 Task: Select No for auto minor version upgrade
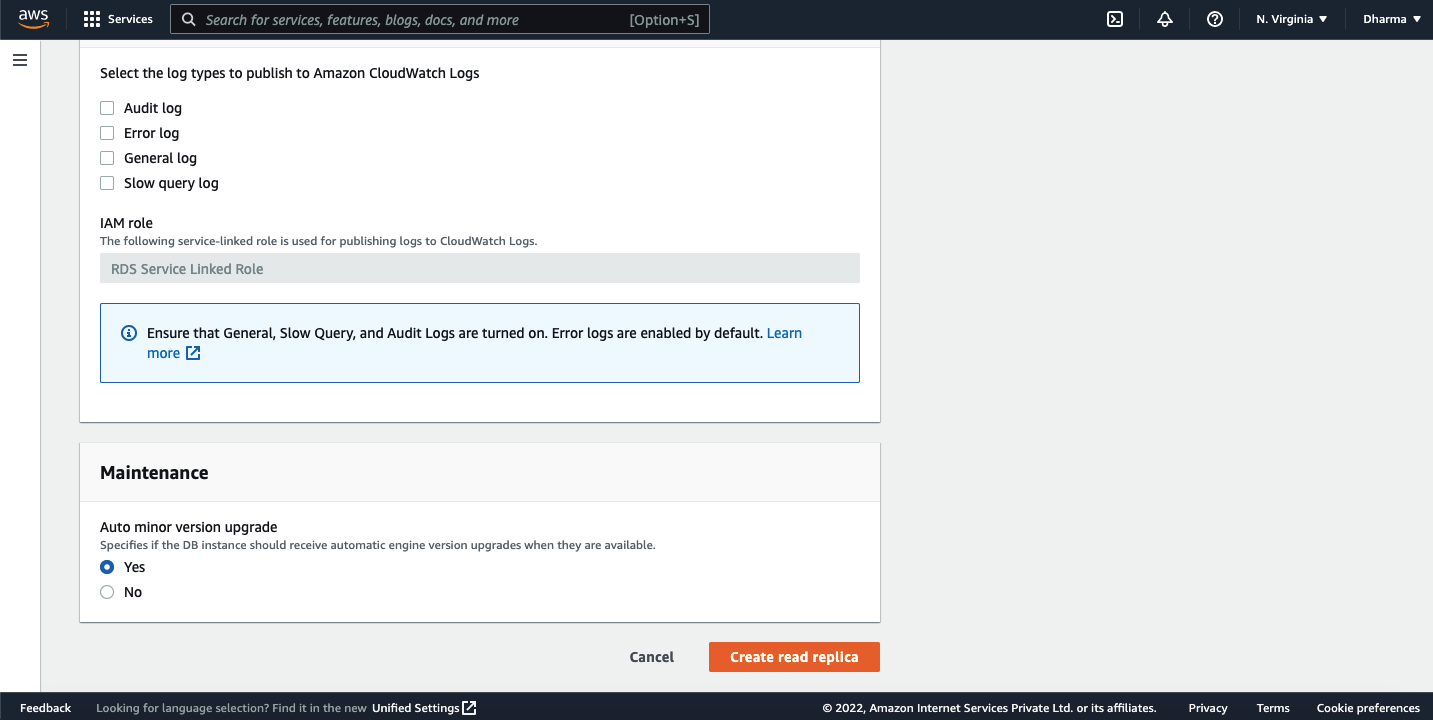(x=107, y=592)
